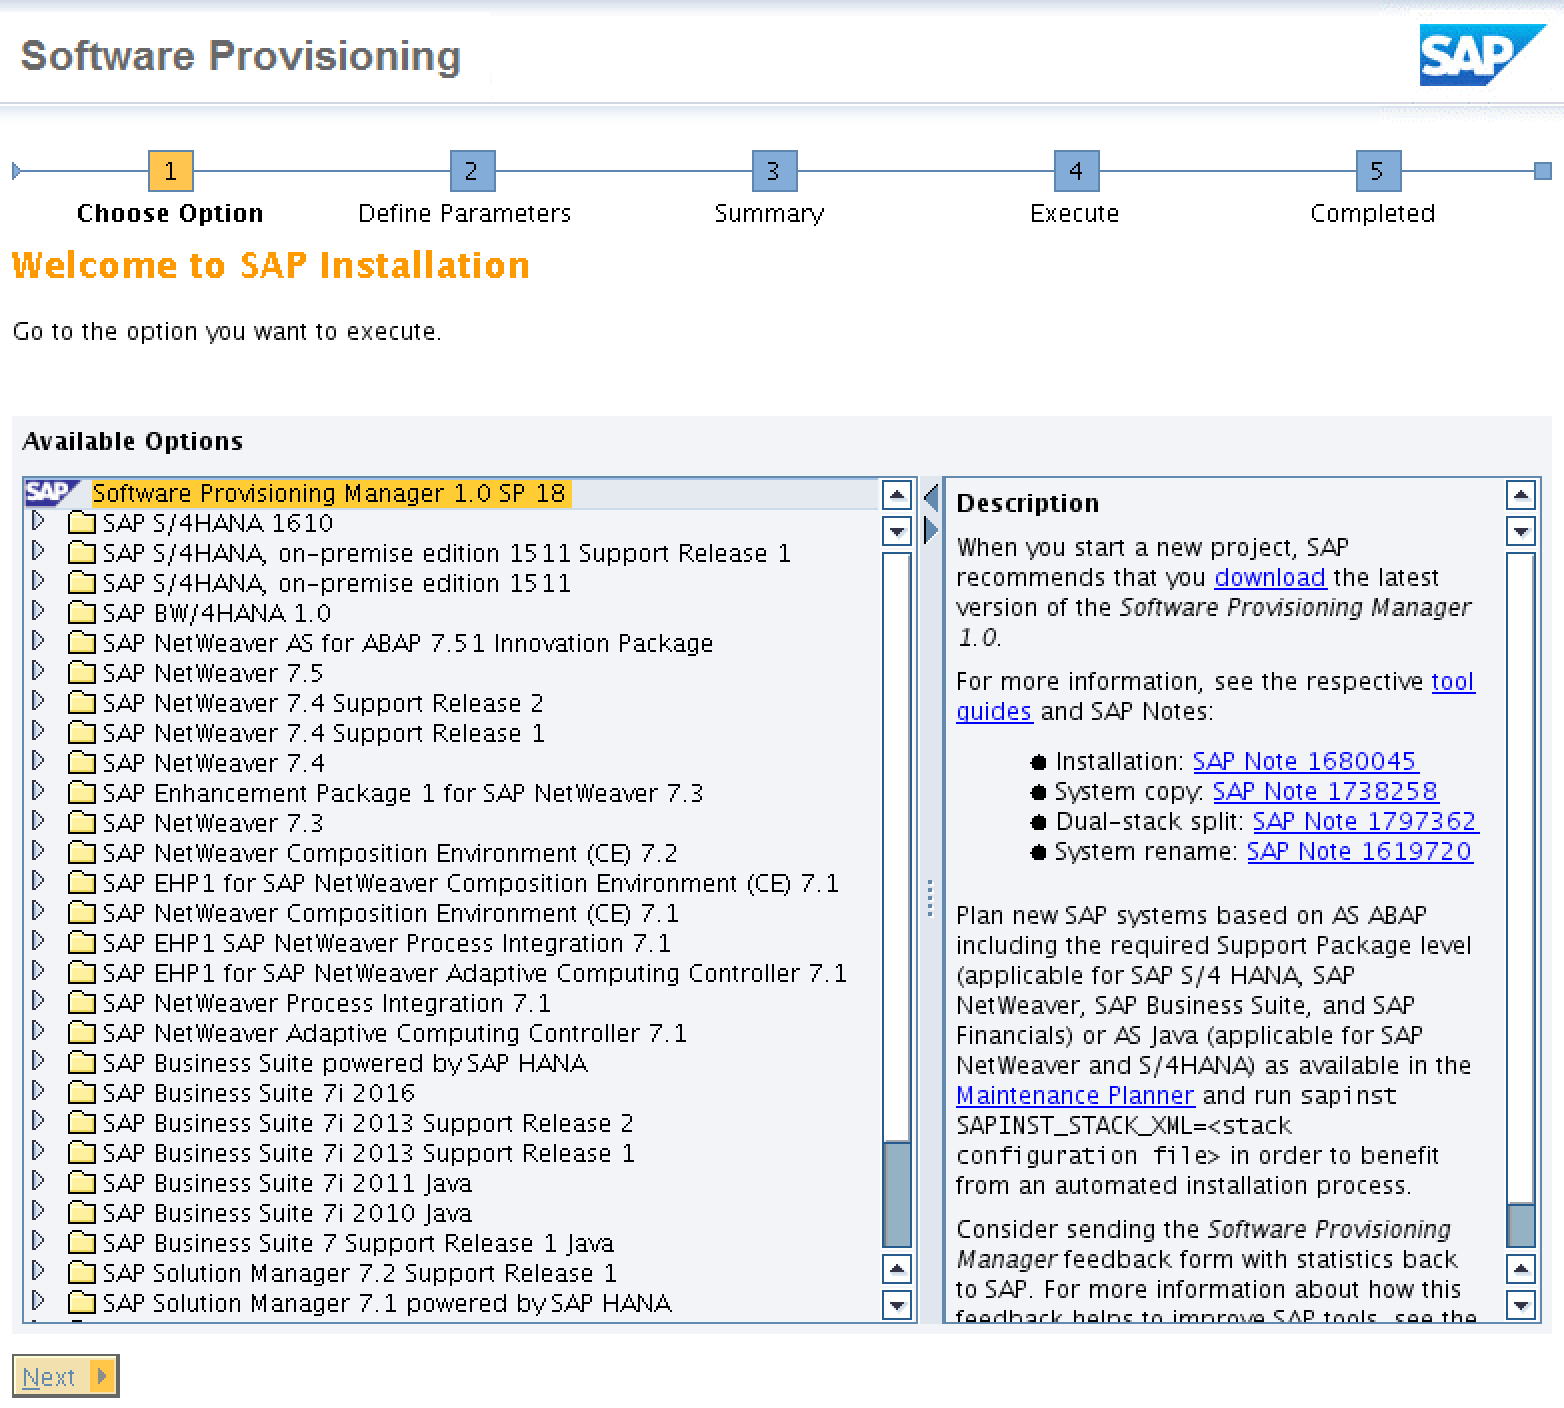
Task: Select SAP NetWeaver Composition Environment (CE) 7.1 row
Action: pos(391,913)
